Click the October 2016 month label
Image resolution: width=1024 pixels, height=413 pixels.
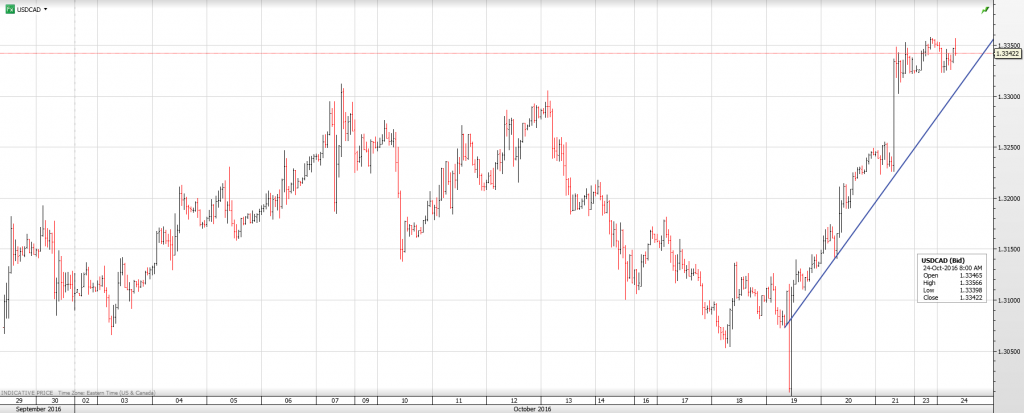point(531,408)
